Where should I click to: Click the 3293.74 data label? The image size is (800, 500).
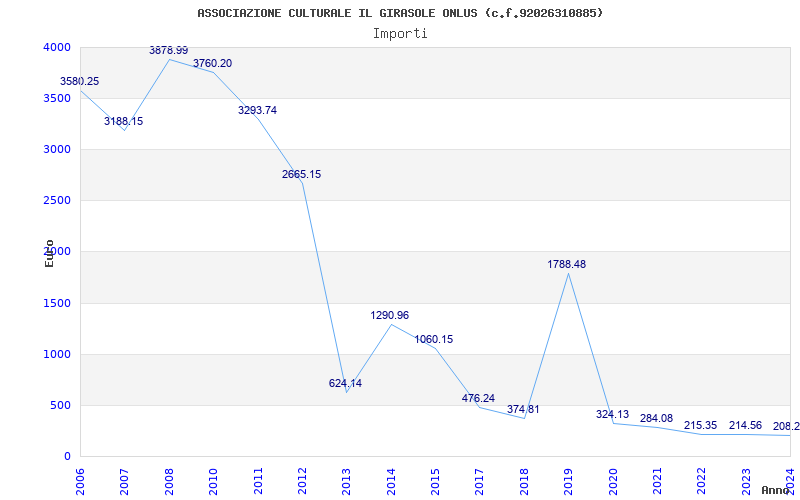tap(258, 110)
